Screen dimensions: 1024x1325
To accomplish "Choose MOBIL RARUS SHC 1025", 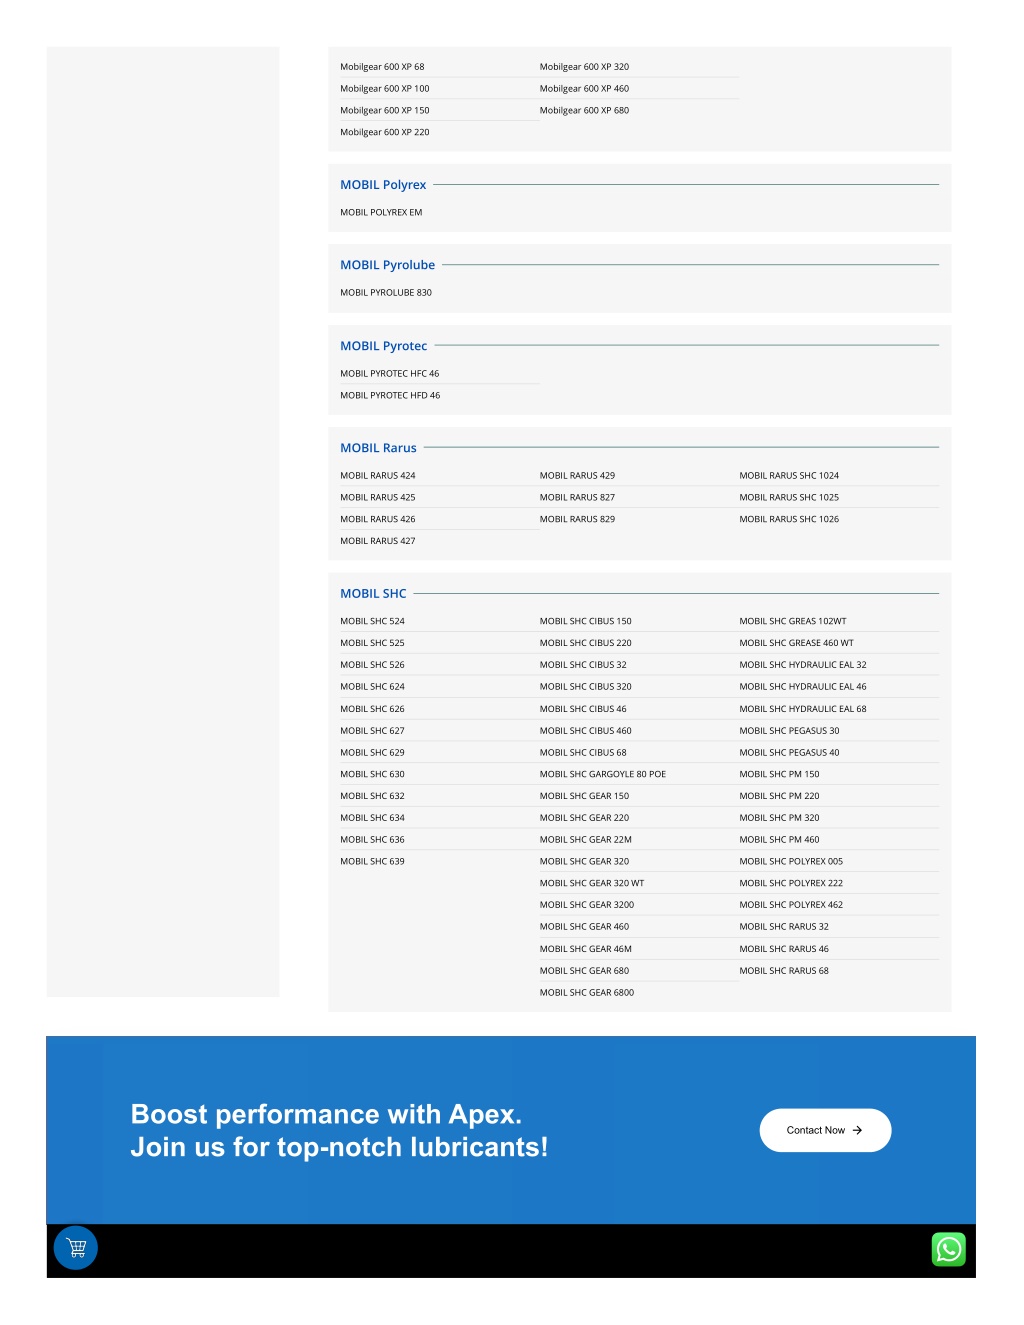I will point(789,498).
